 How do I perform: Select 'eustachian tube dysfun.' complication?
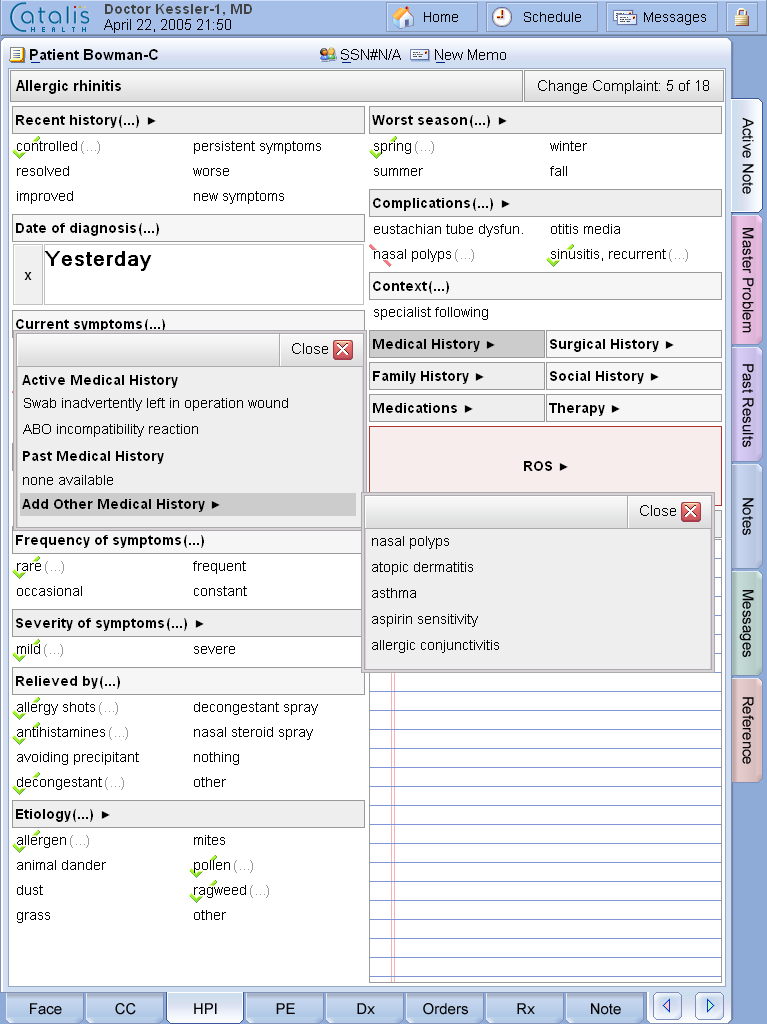pyautogui.click(x=448, y=229)
